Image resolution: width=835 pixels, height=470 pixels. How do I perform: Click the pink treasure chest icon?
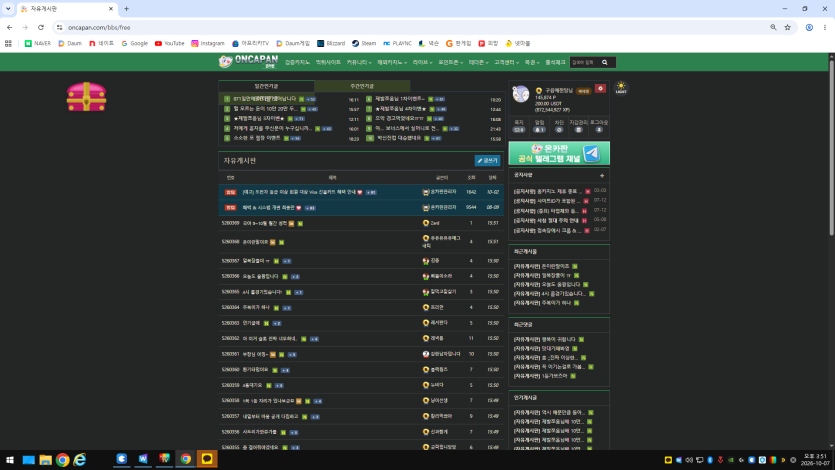(86, 97)
